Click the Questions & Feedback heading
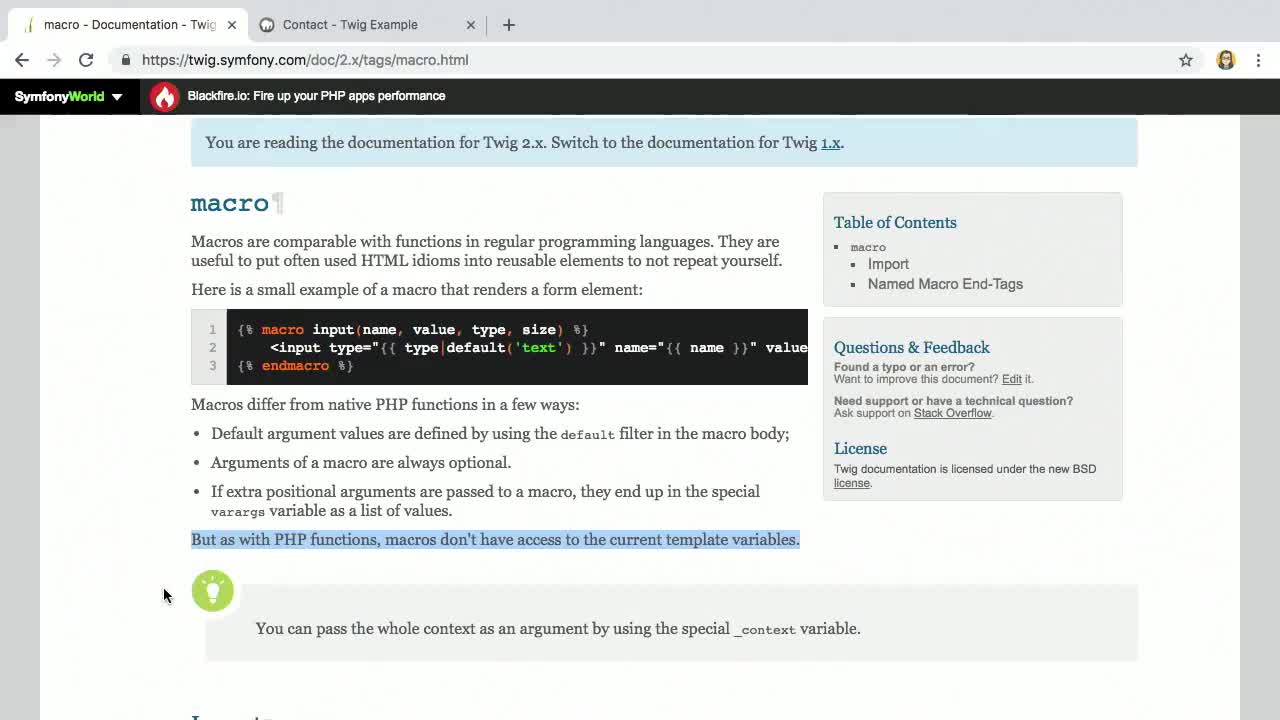This screenshot has width=1280, height=720. (x=912, y=347)
